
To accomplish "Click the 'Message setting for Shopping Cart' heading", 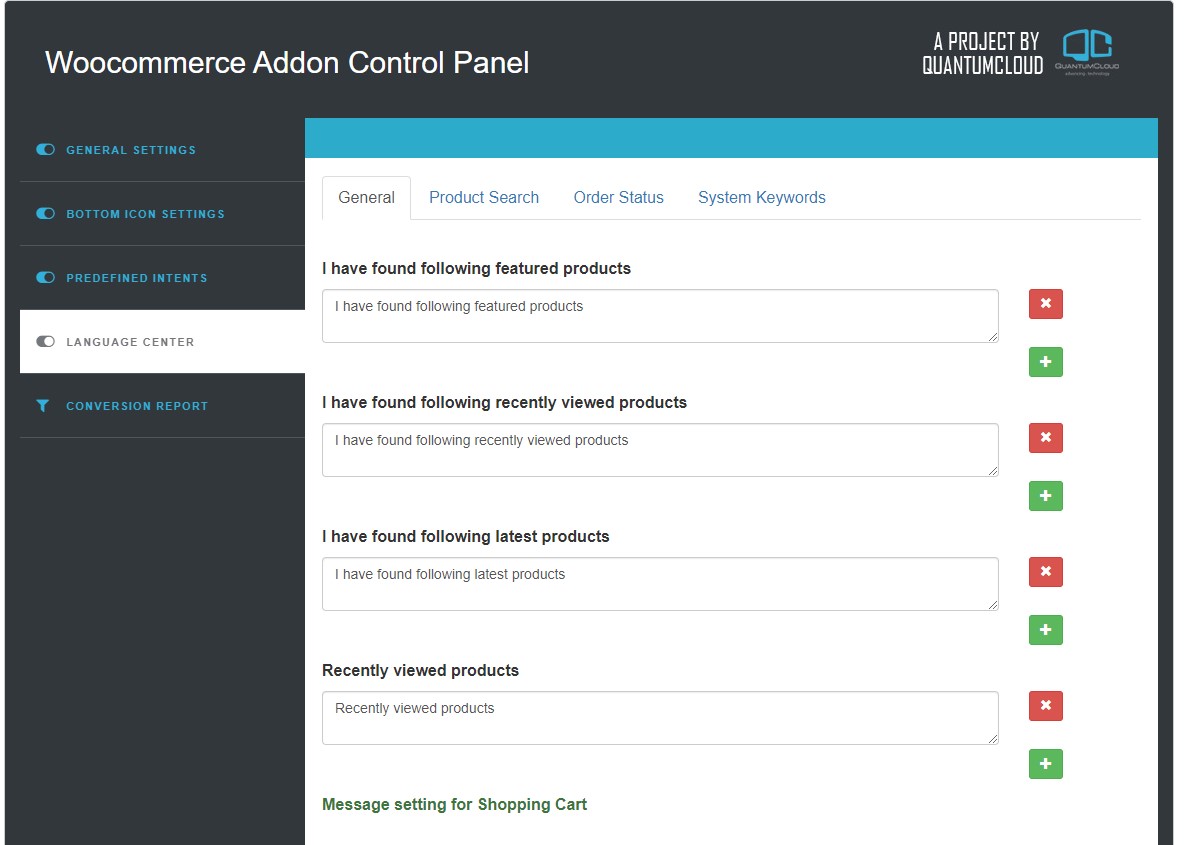I will coord(454,805).
